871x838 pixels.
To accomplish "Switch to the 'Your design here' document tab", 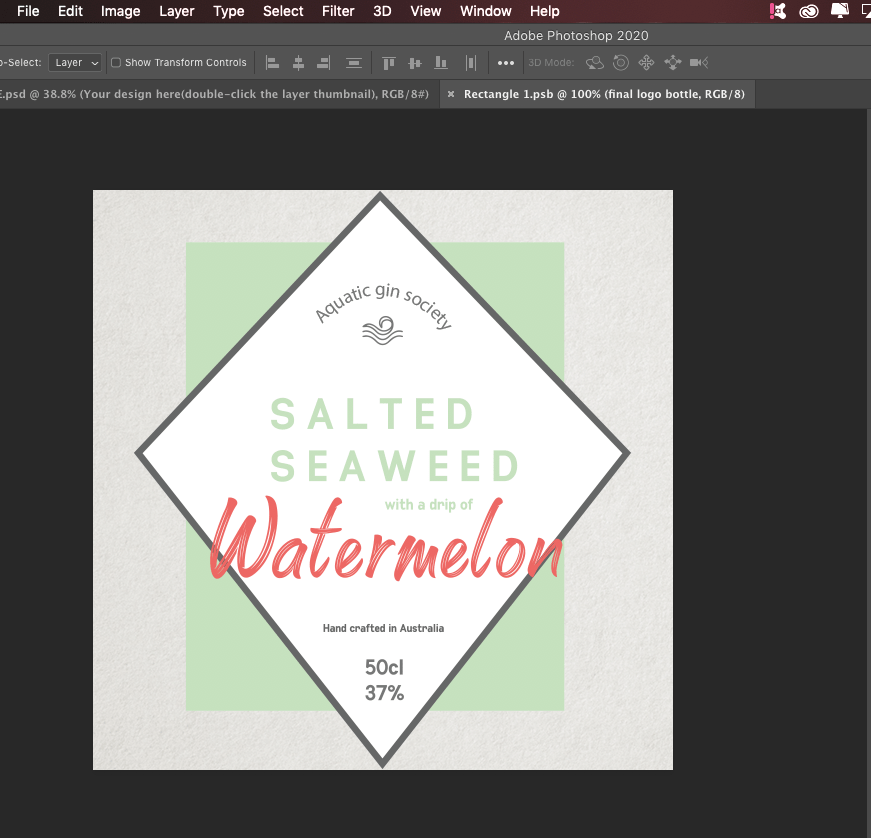I will (215, 94).
